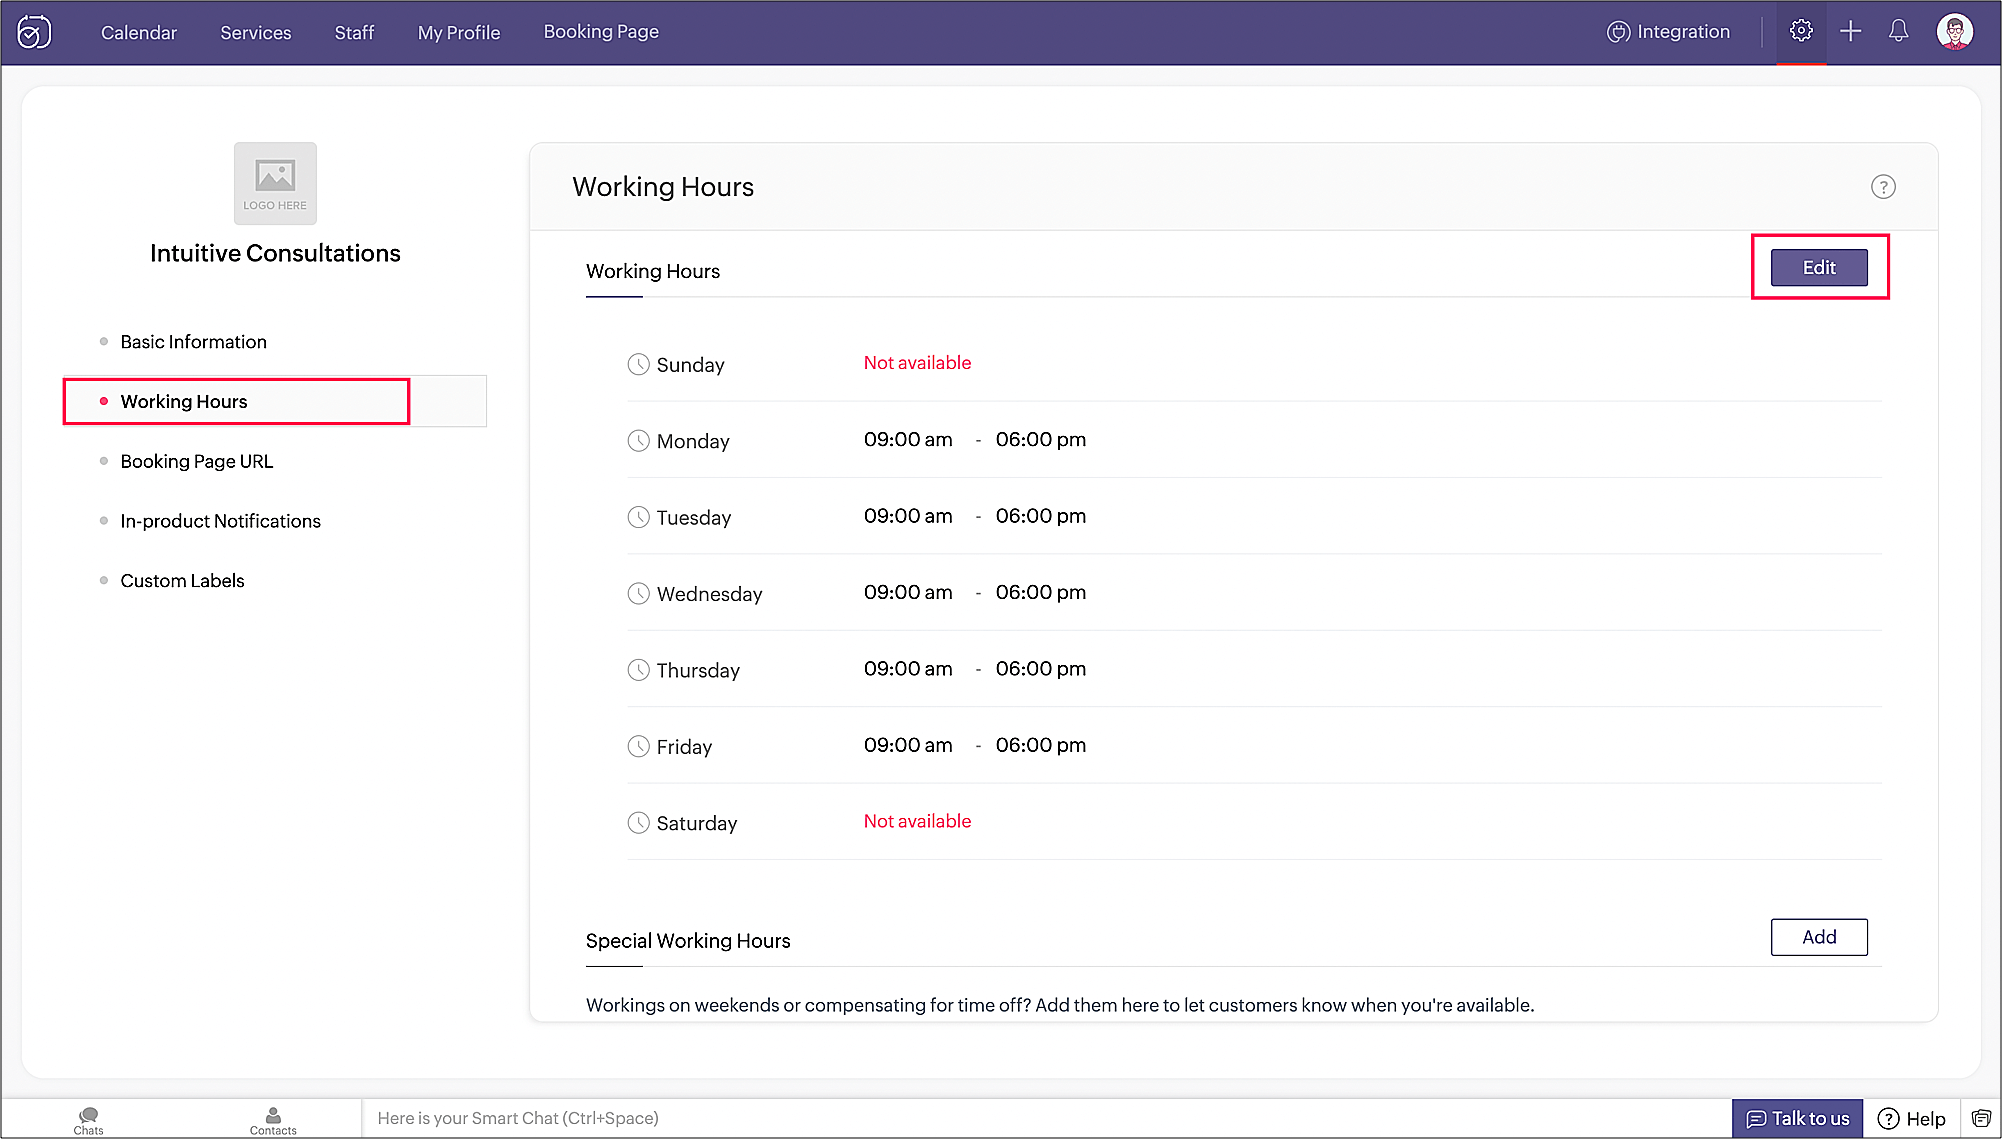Open the Staff menu item
Image resolution: width=2002 pixels, height=1139 pixels.
(354, 32)
